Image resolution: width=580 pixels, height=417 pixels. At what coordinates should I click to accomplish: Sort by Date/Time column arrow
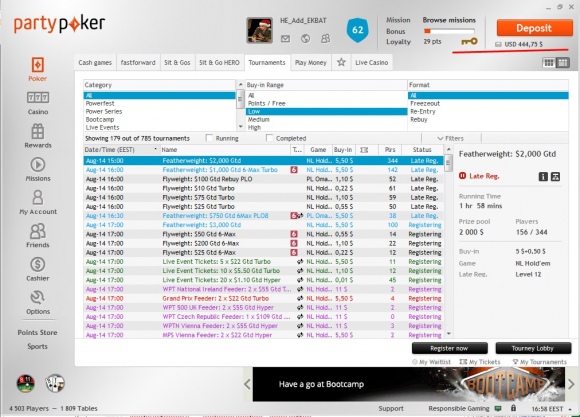[x=155, y=149]
